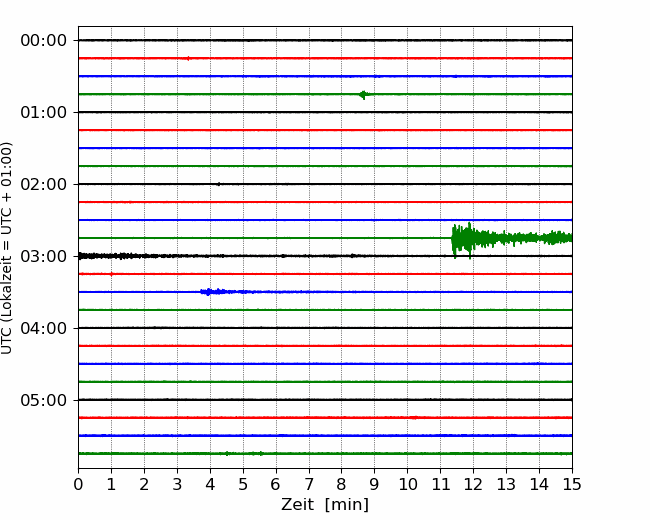Viewport: 650px width, 520px height.
Task: Click the 00:00 y-axis tick label
Action: point(43,40)
